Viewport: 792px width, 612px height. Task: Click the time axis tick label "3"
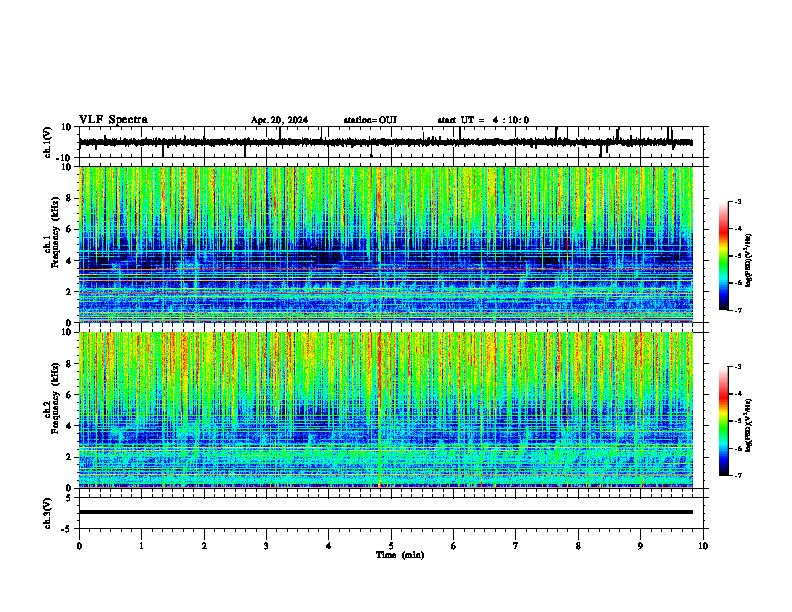click(266, 545)
